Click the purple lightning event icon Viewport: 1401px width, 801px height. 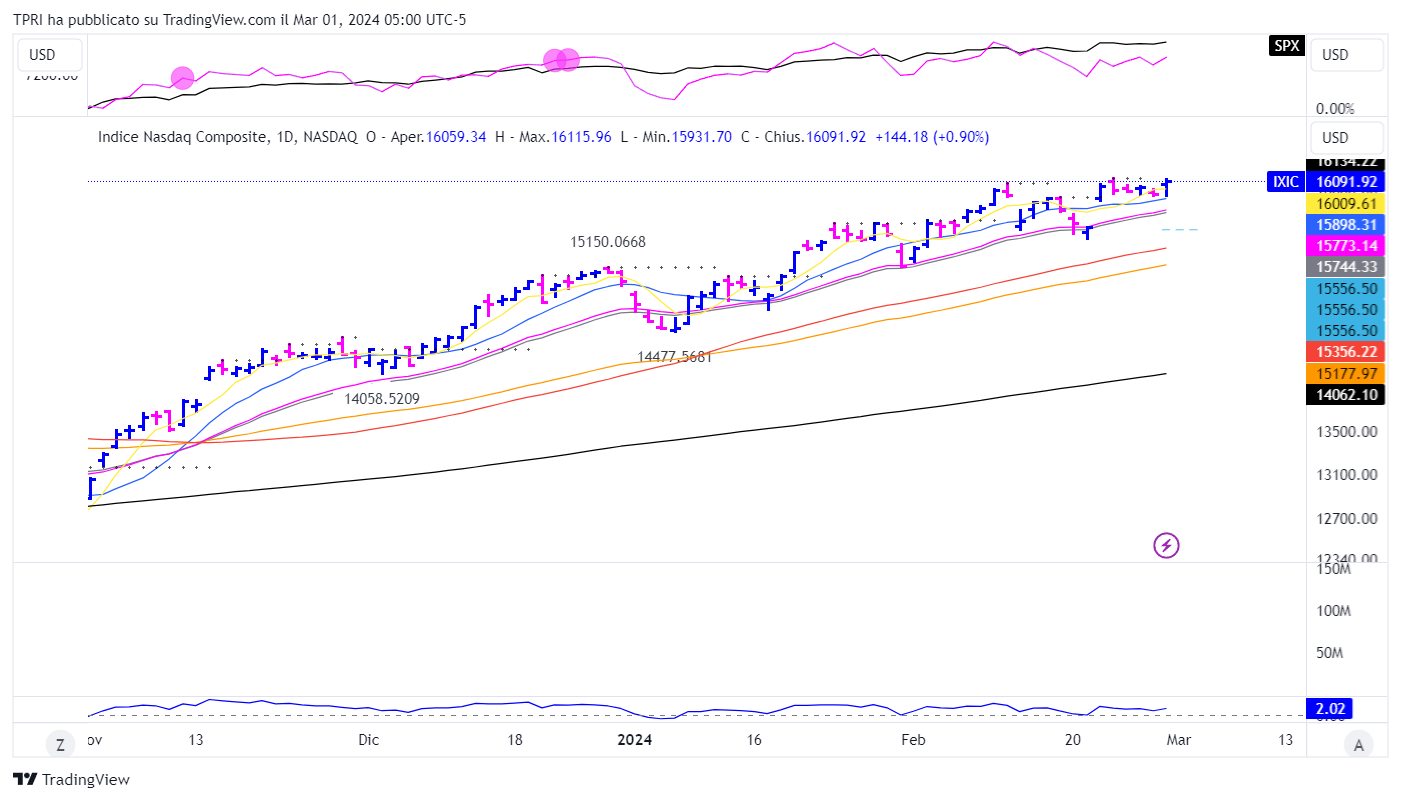point(1167,545)
